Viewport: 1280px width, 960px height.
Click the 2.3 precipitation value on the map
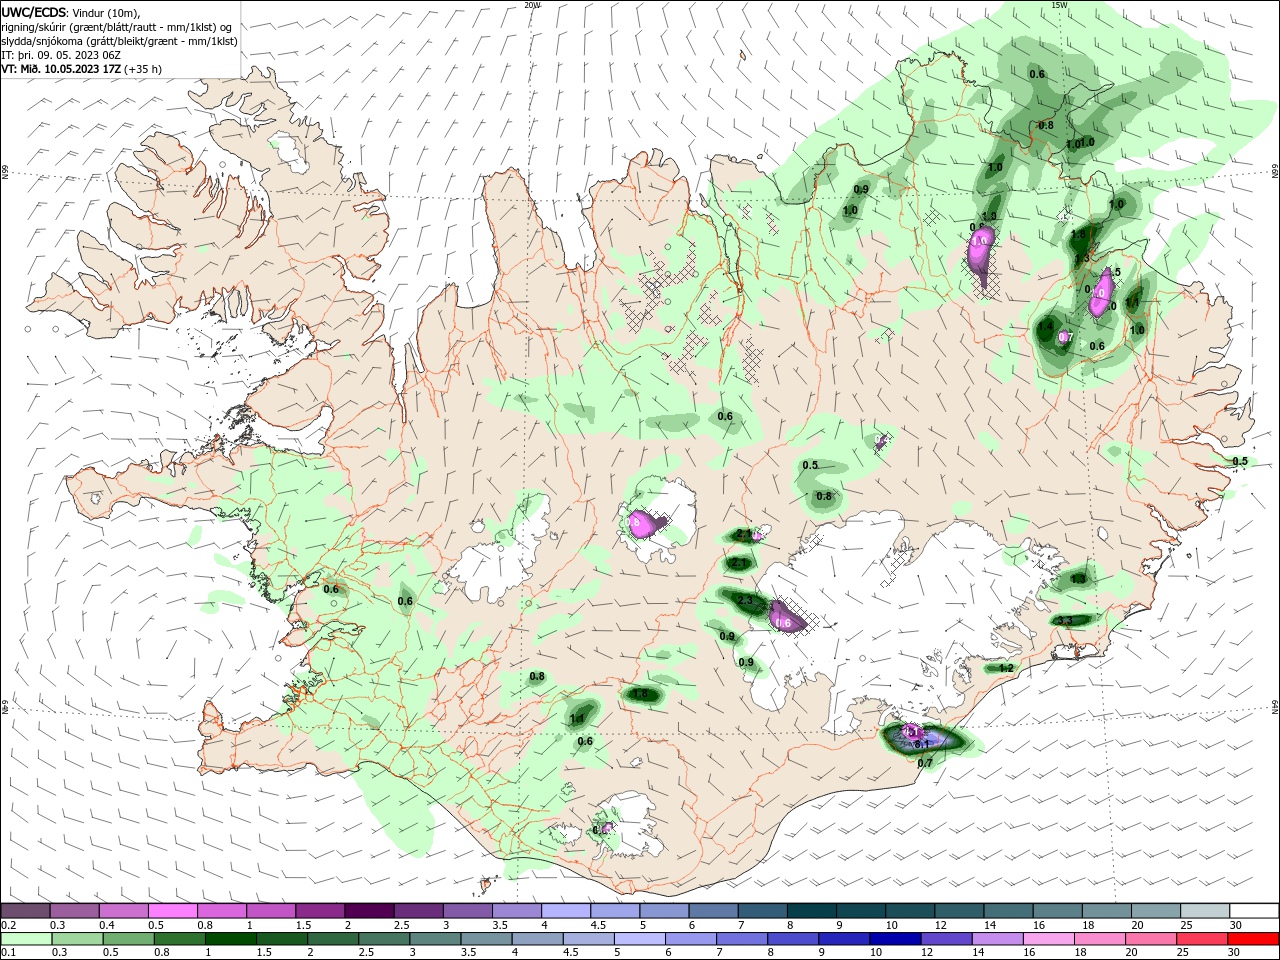coord(745,600)
